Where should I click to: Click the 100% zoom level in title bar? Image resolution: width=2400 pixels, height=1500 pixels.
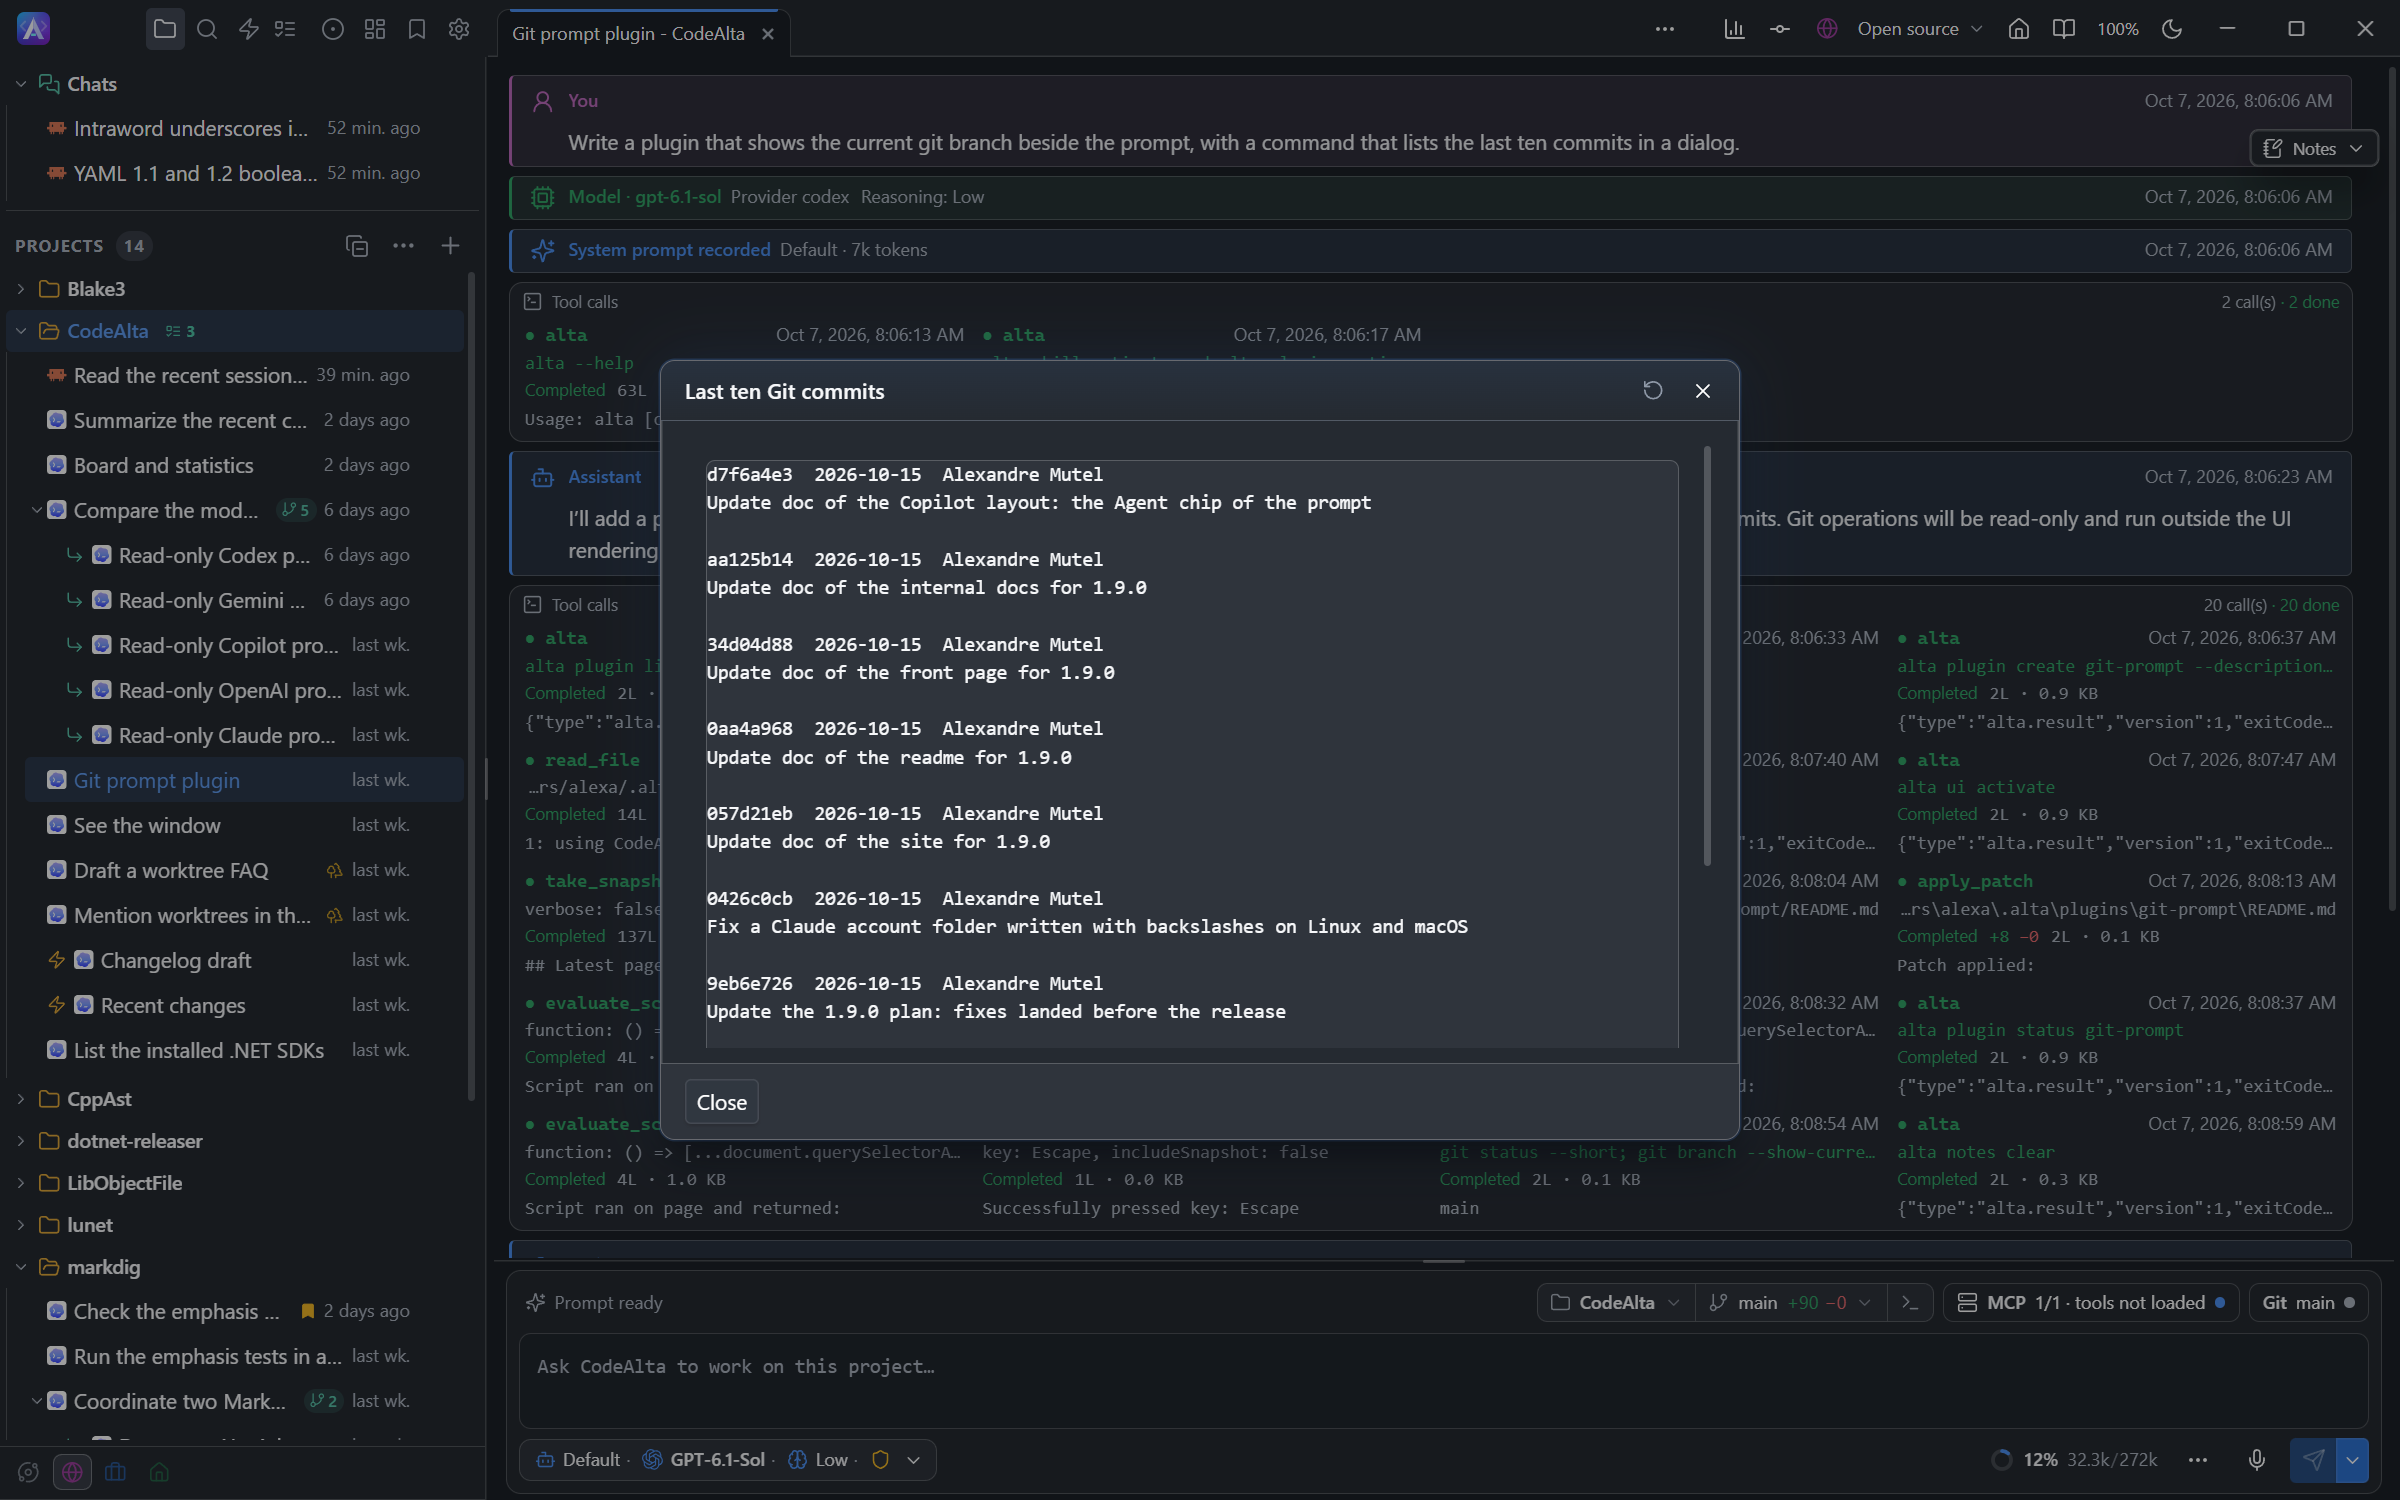2117,29
